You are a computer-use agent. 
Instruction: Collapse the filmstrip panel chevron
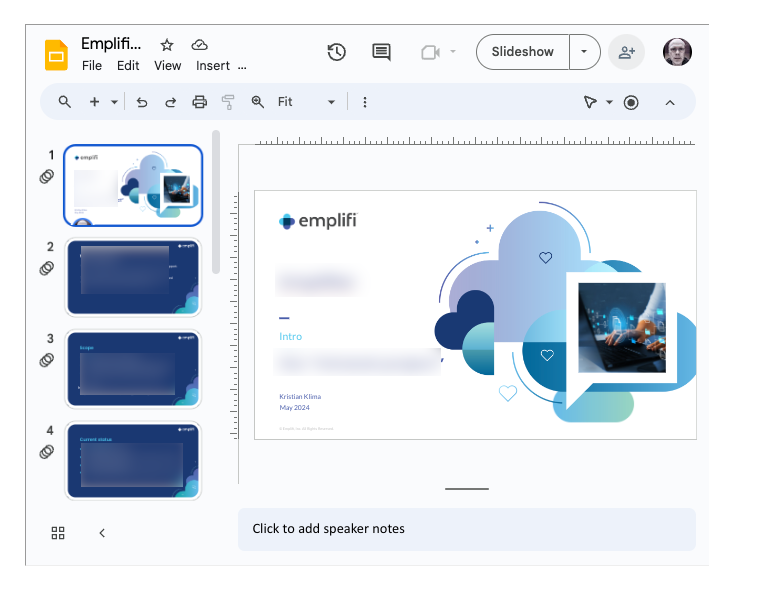coord(102,533)
